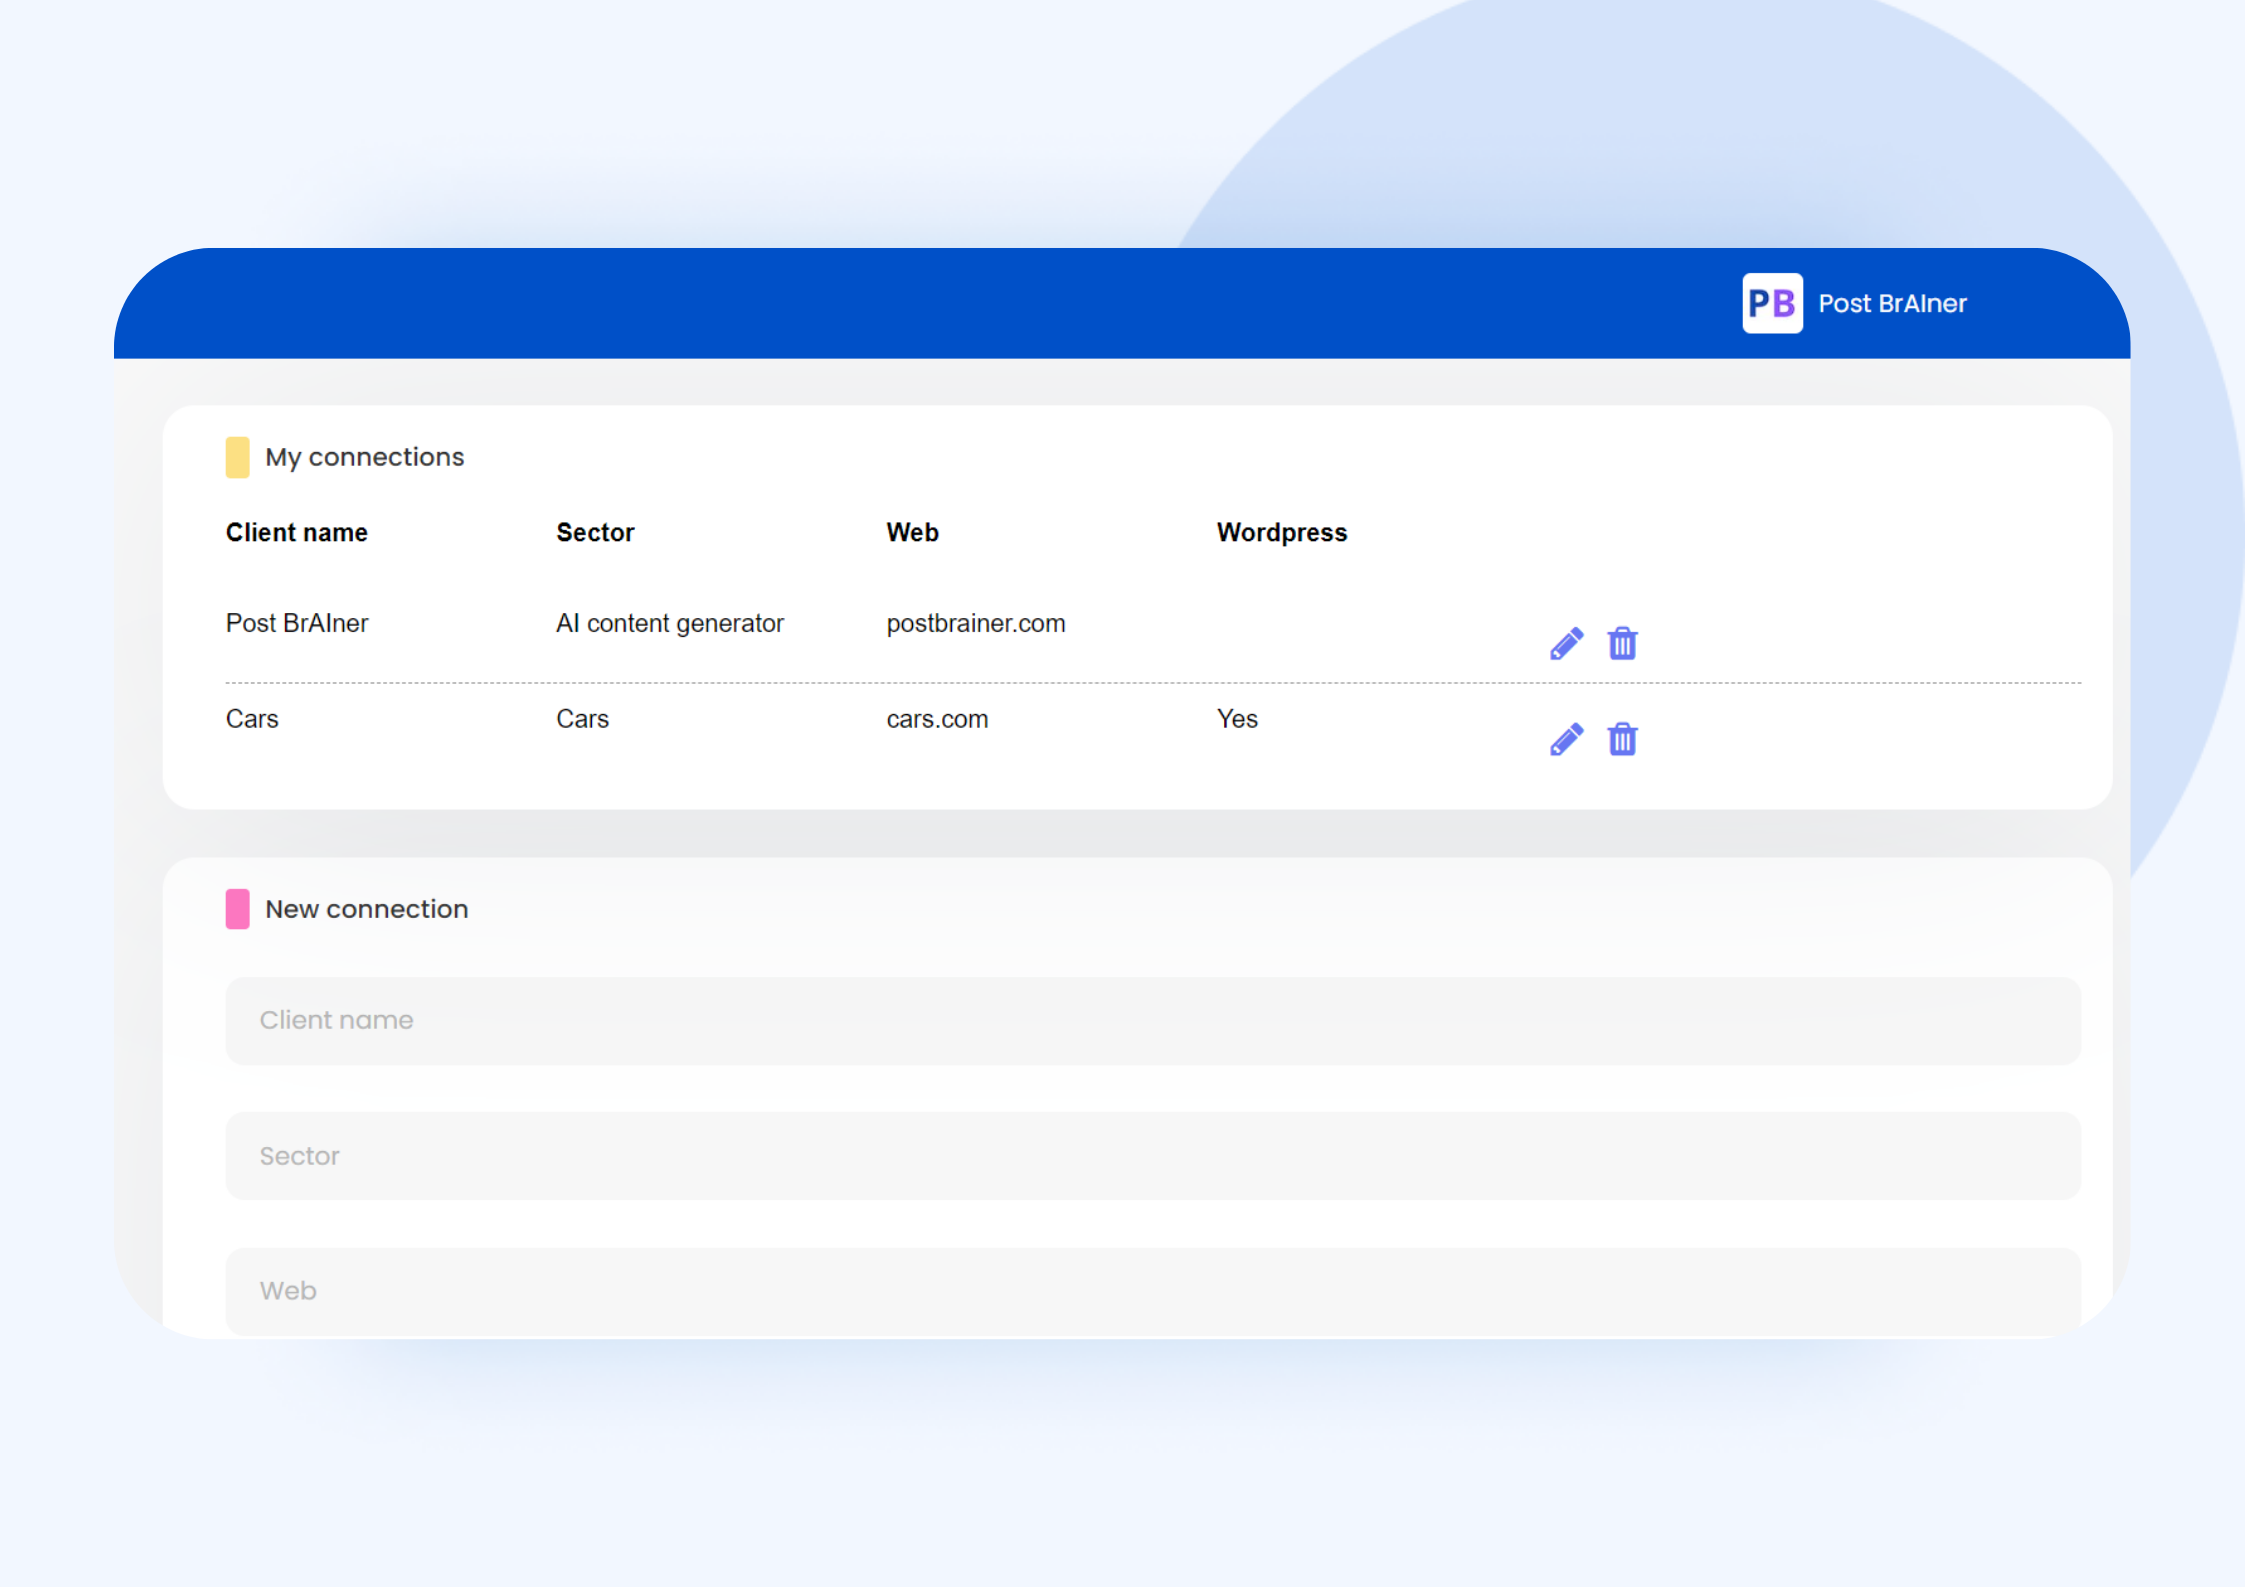Viewport: 2245px width, 1587px height.
Task: Focus the Web input field
Action: click(1152, 1290)
